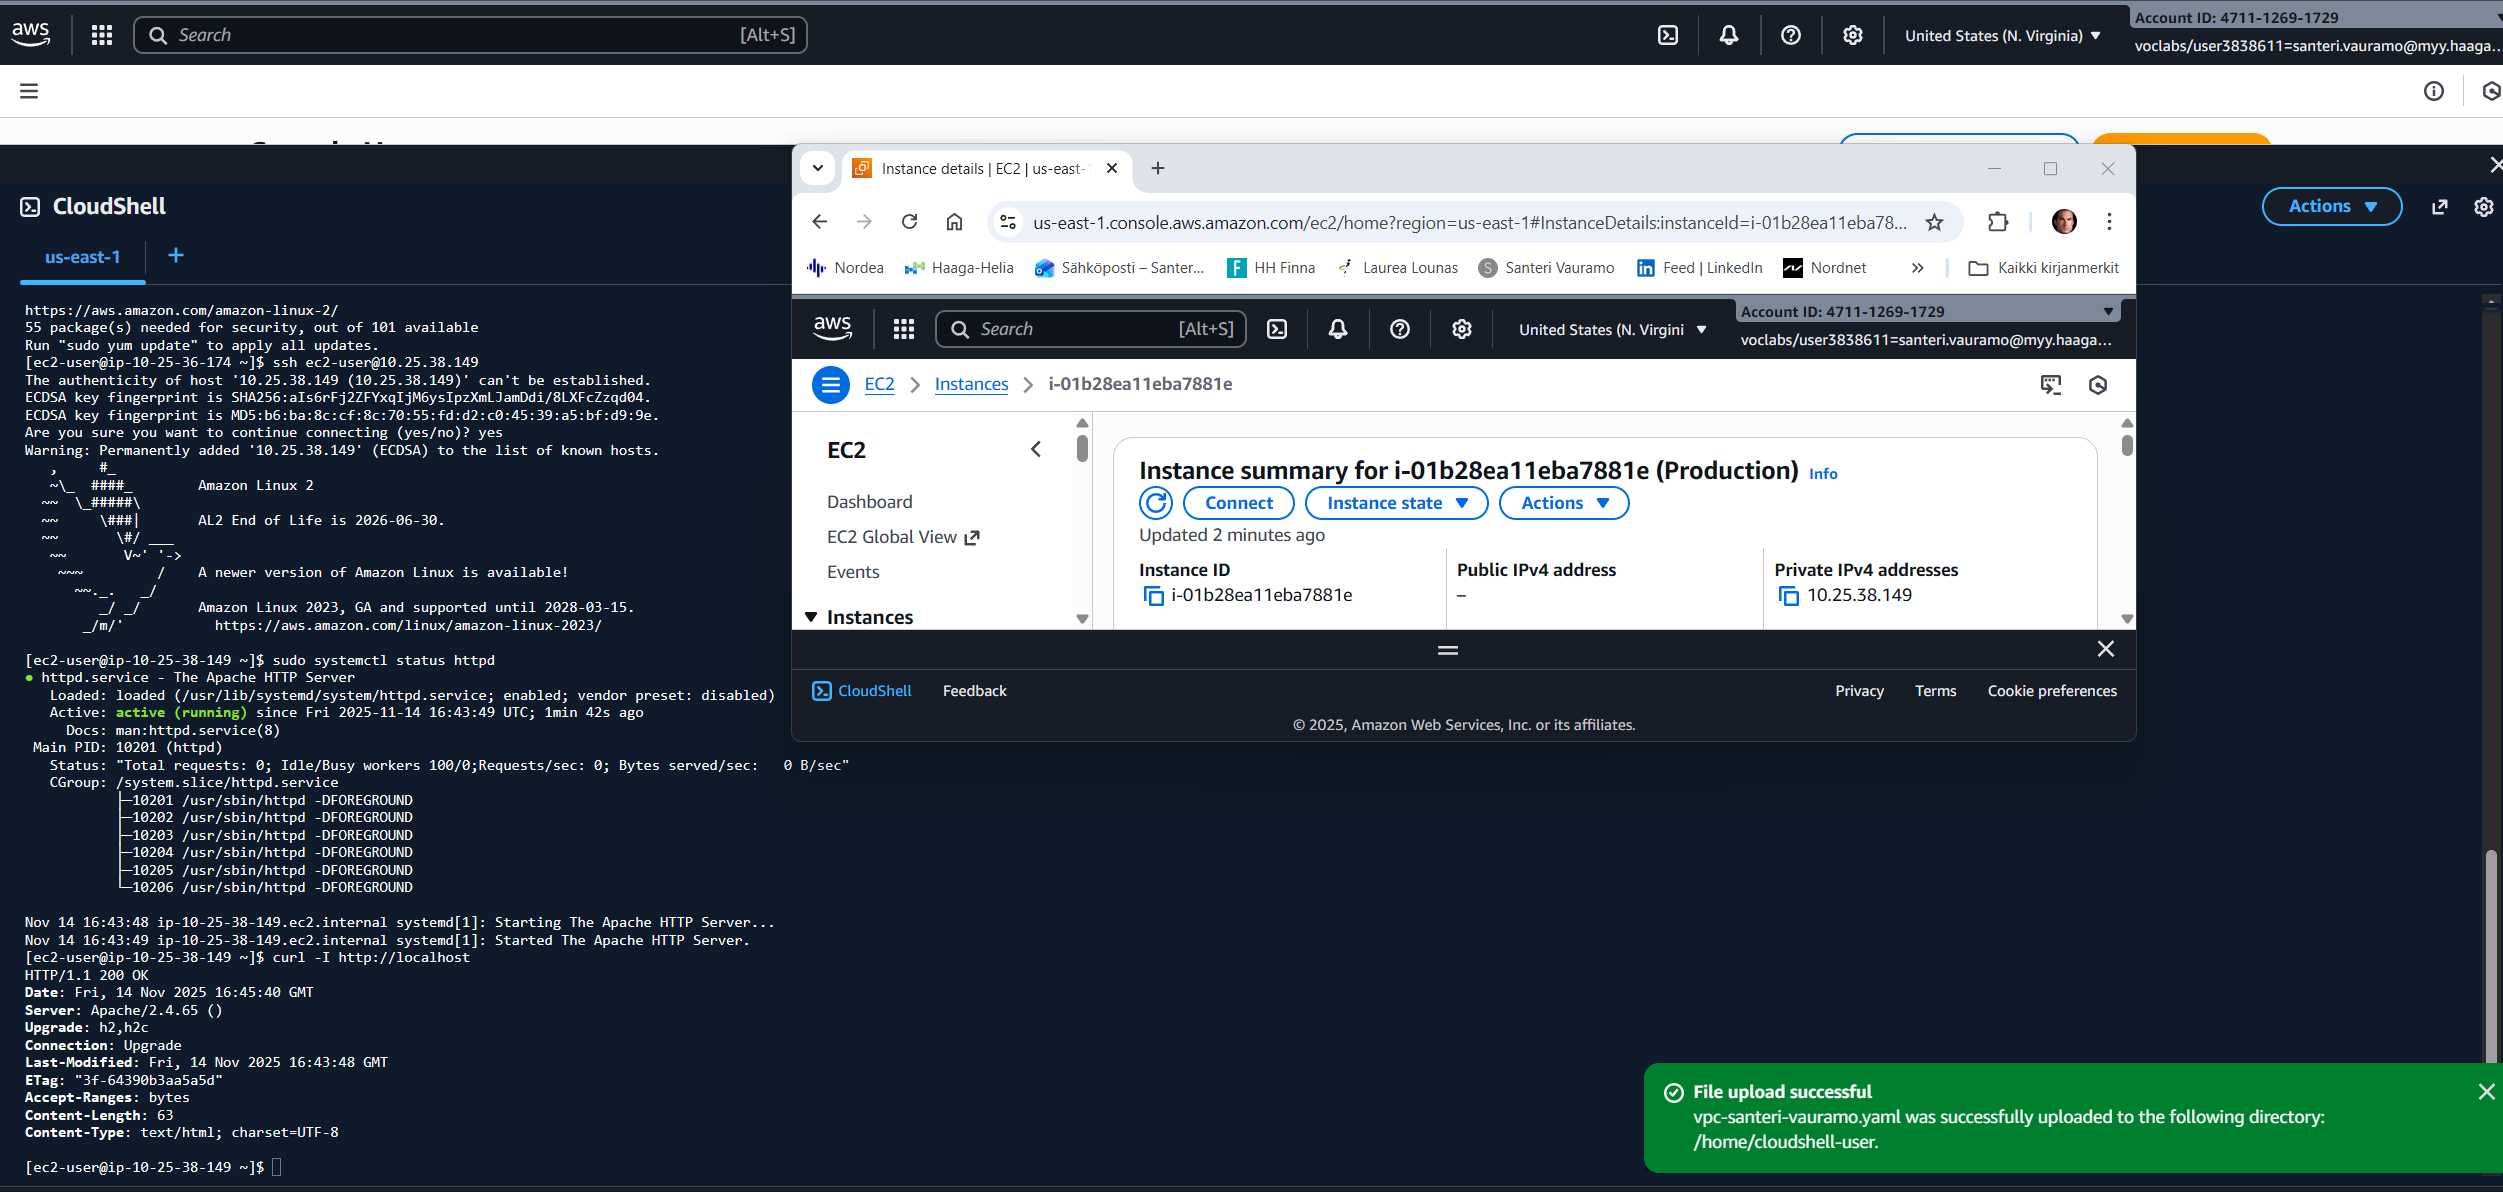
Task: Open the AWS services grid menu
Action: coord(102,35)
